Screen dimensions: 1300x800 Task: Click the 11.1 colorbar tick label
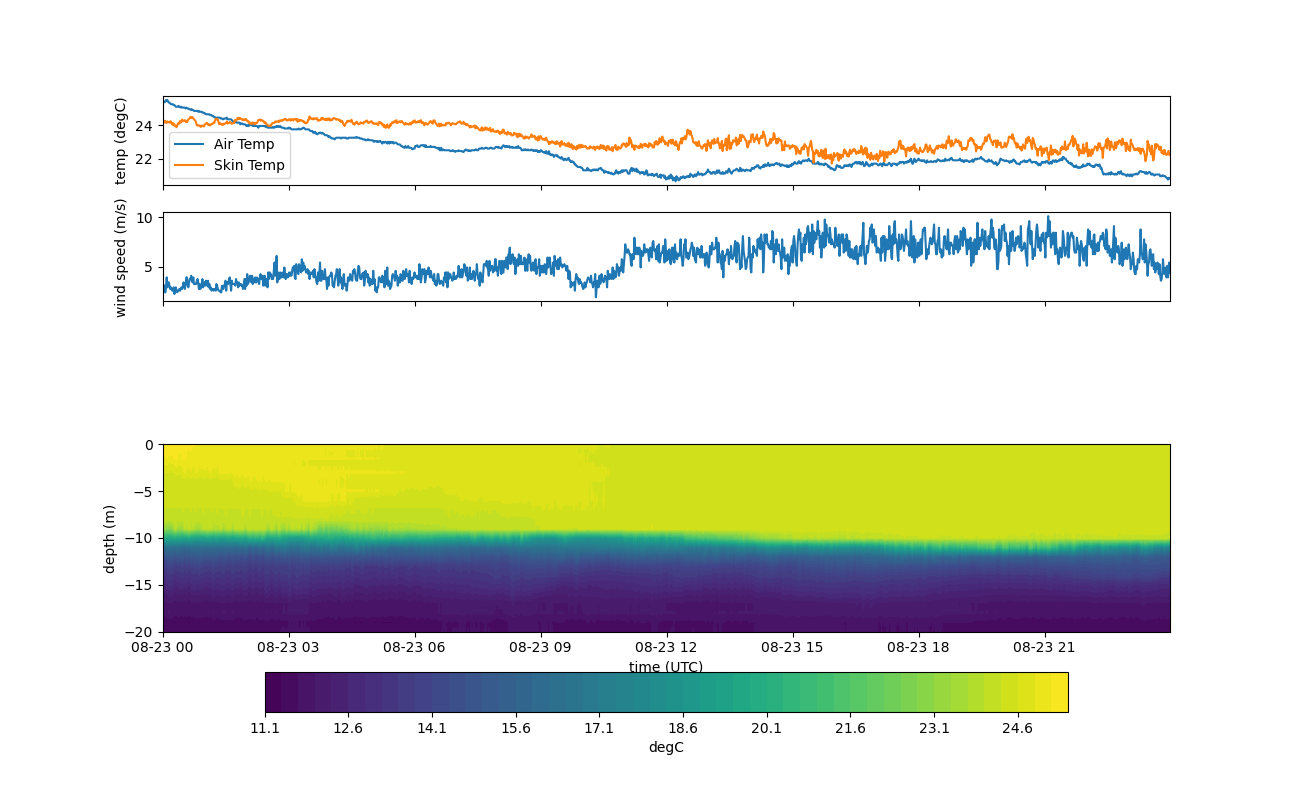coord(265,729)
